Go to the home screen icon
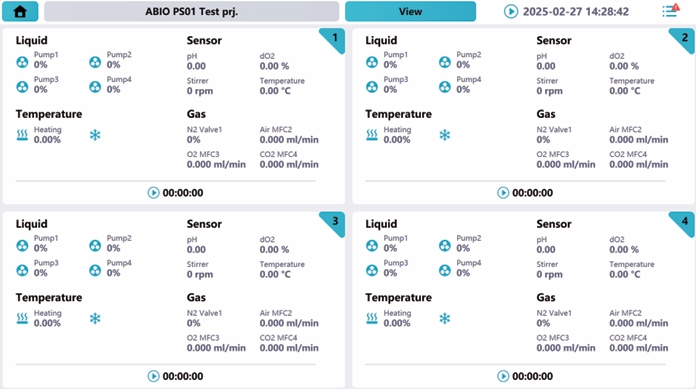Viewport: 696px width, 389px height. [x=20, y=12]
